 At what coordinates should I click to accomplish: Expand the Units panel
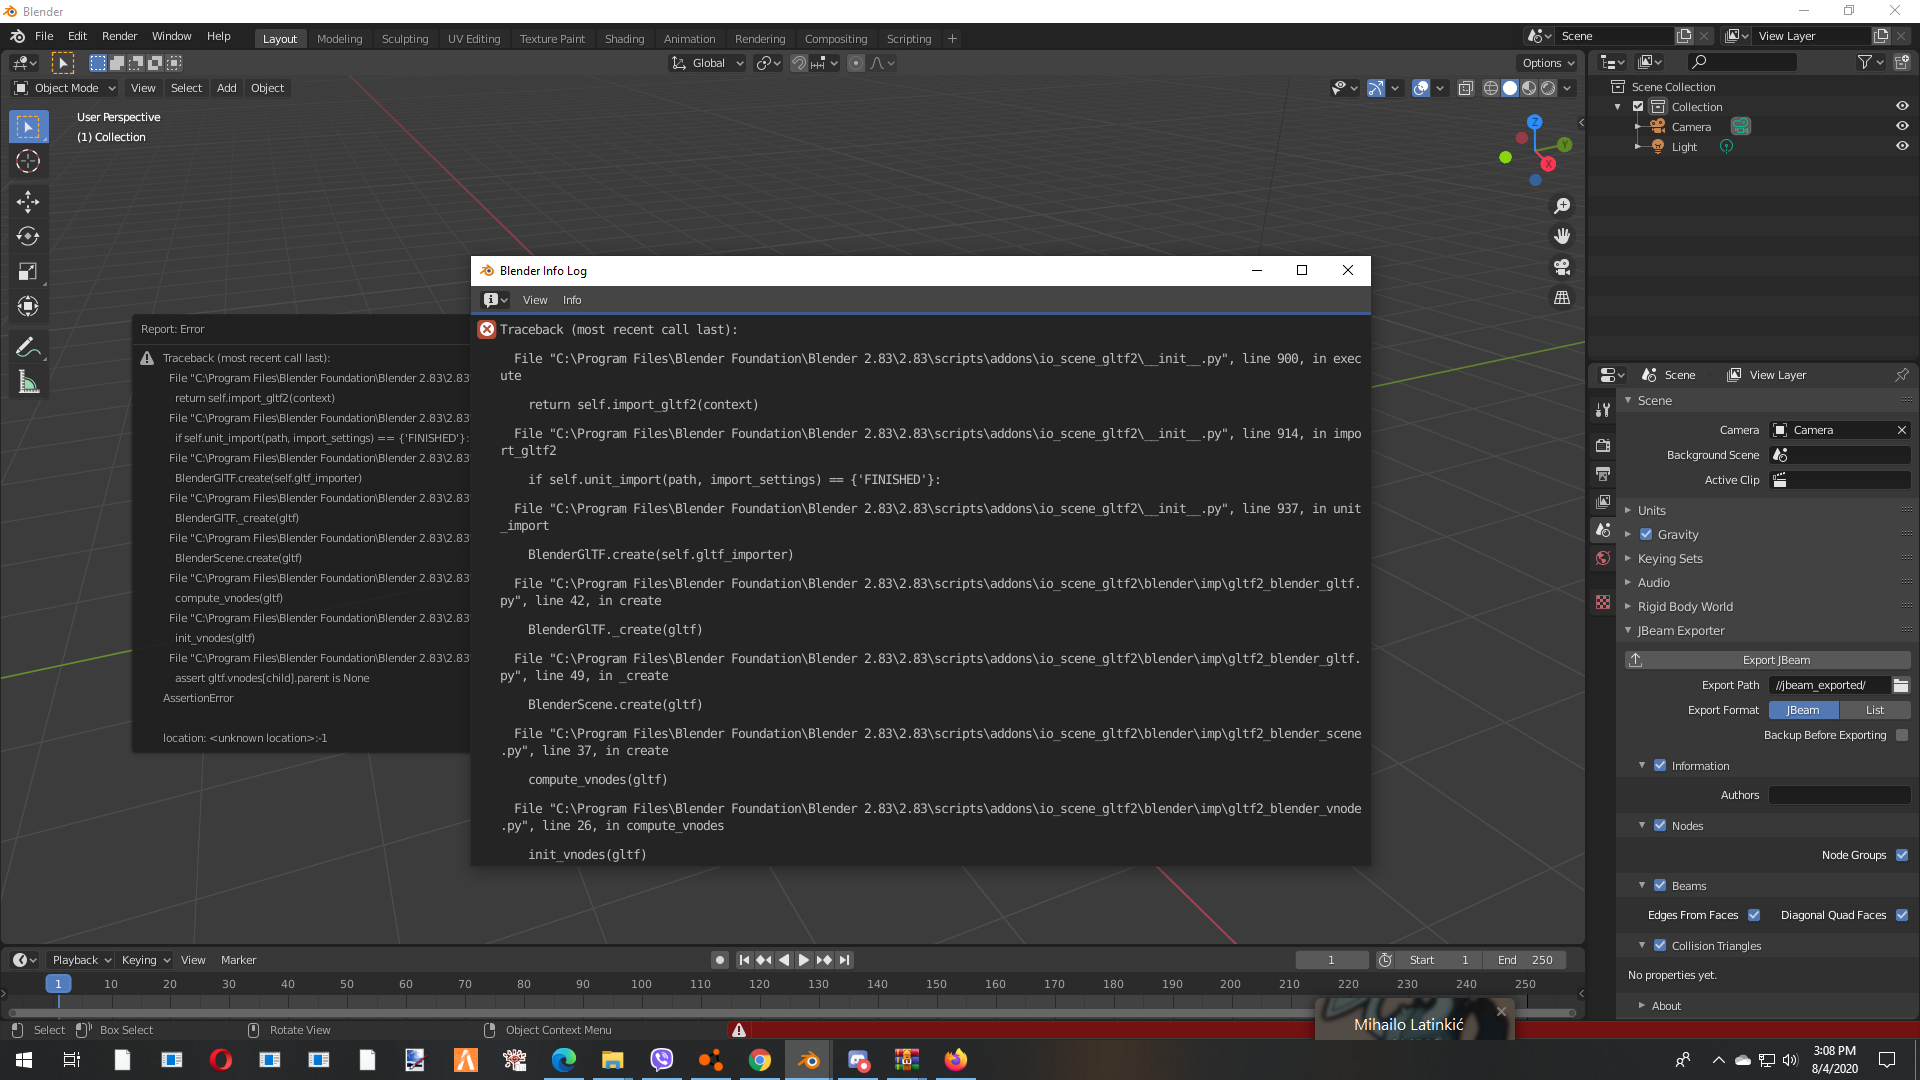pyautogui.click(x=1651, y=510)
